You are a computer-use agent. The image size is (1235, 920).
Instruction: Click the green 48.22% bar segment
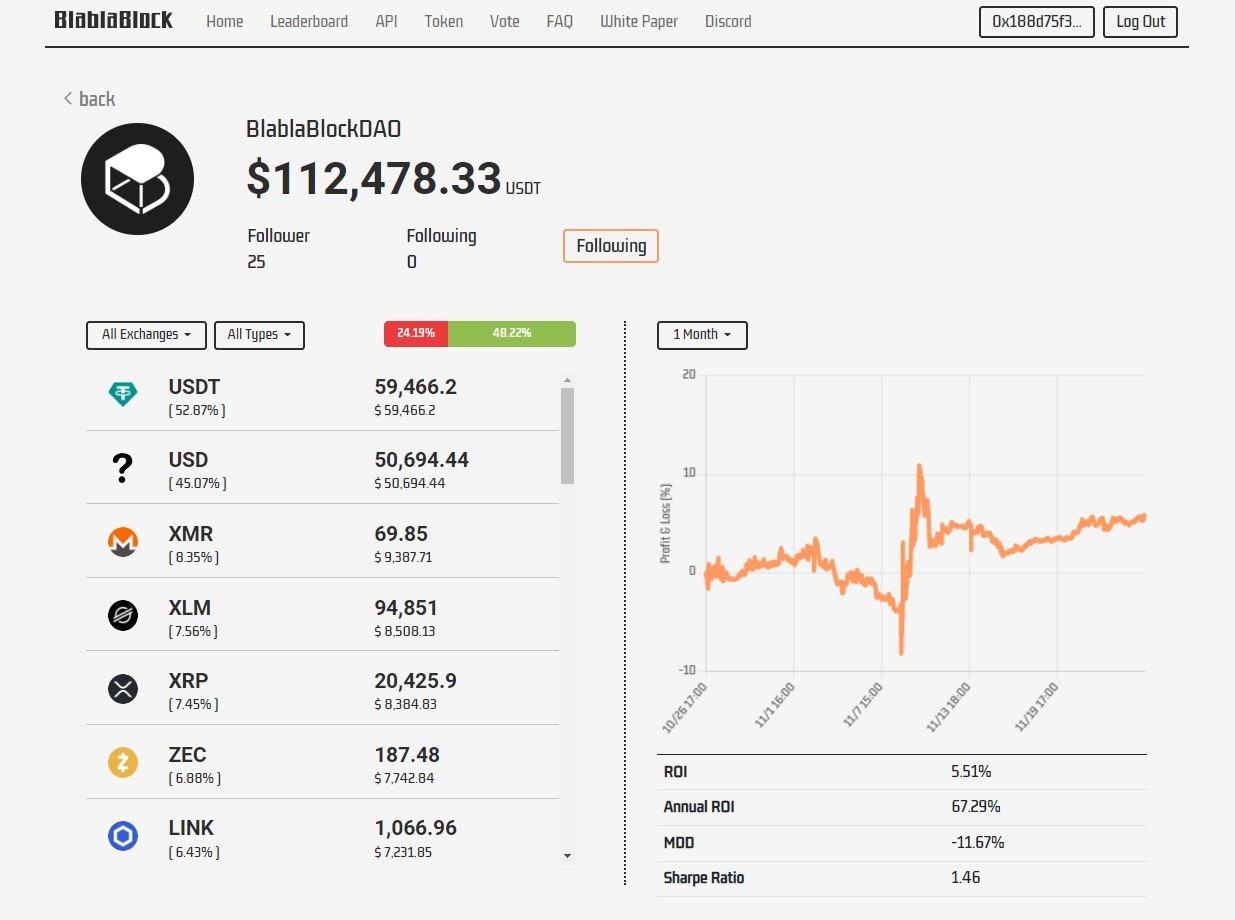(x=512, y=334)
